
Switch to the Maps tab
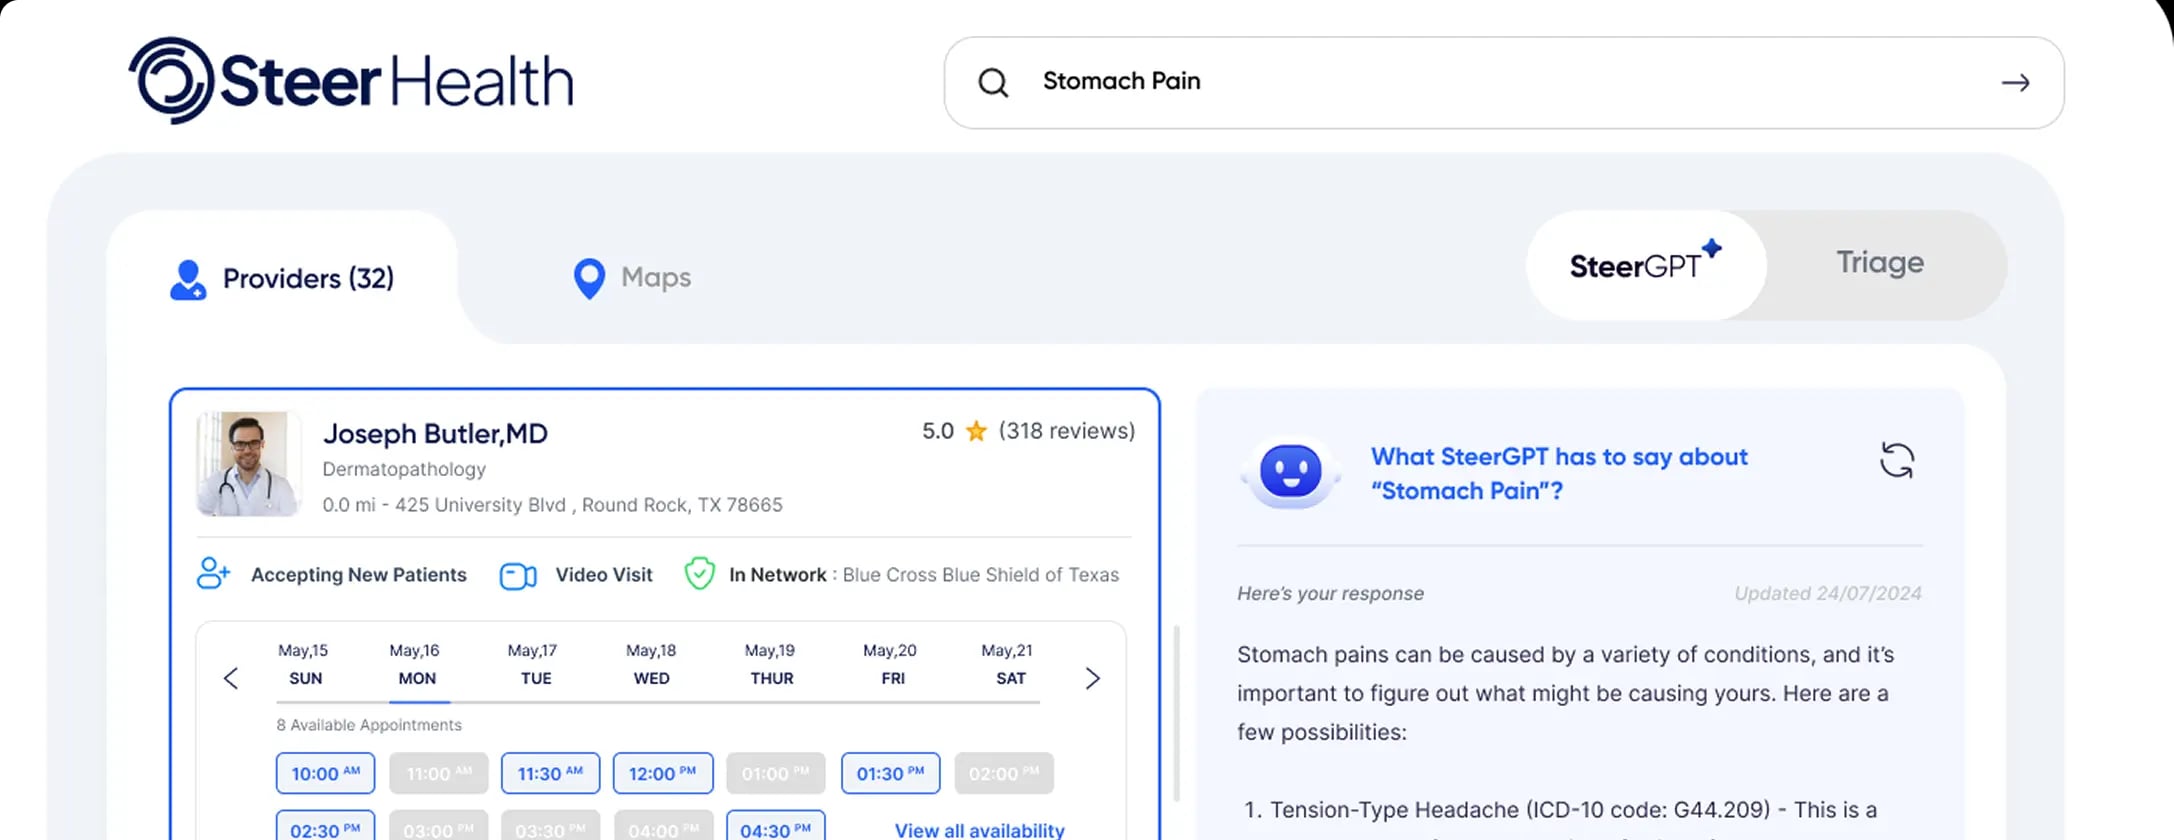[x=632, y=278]
